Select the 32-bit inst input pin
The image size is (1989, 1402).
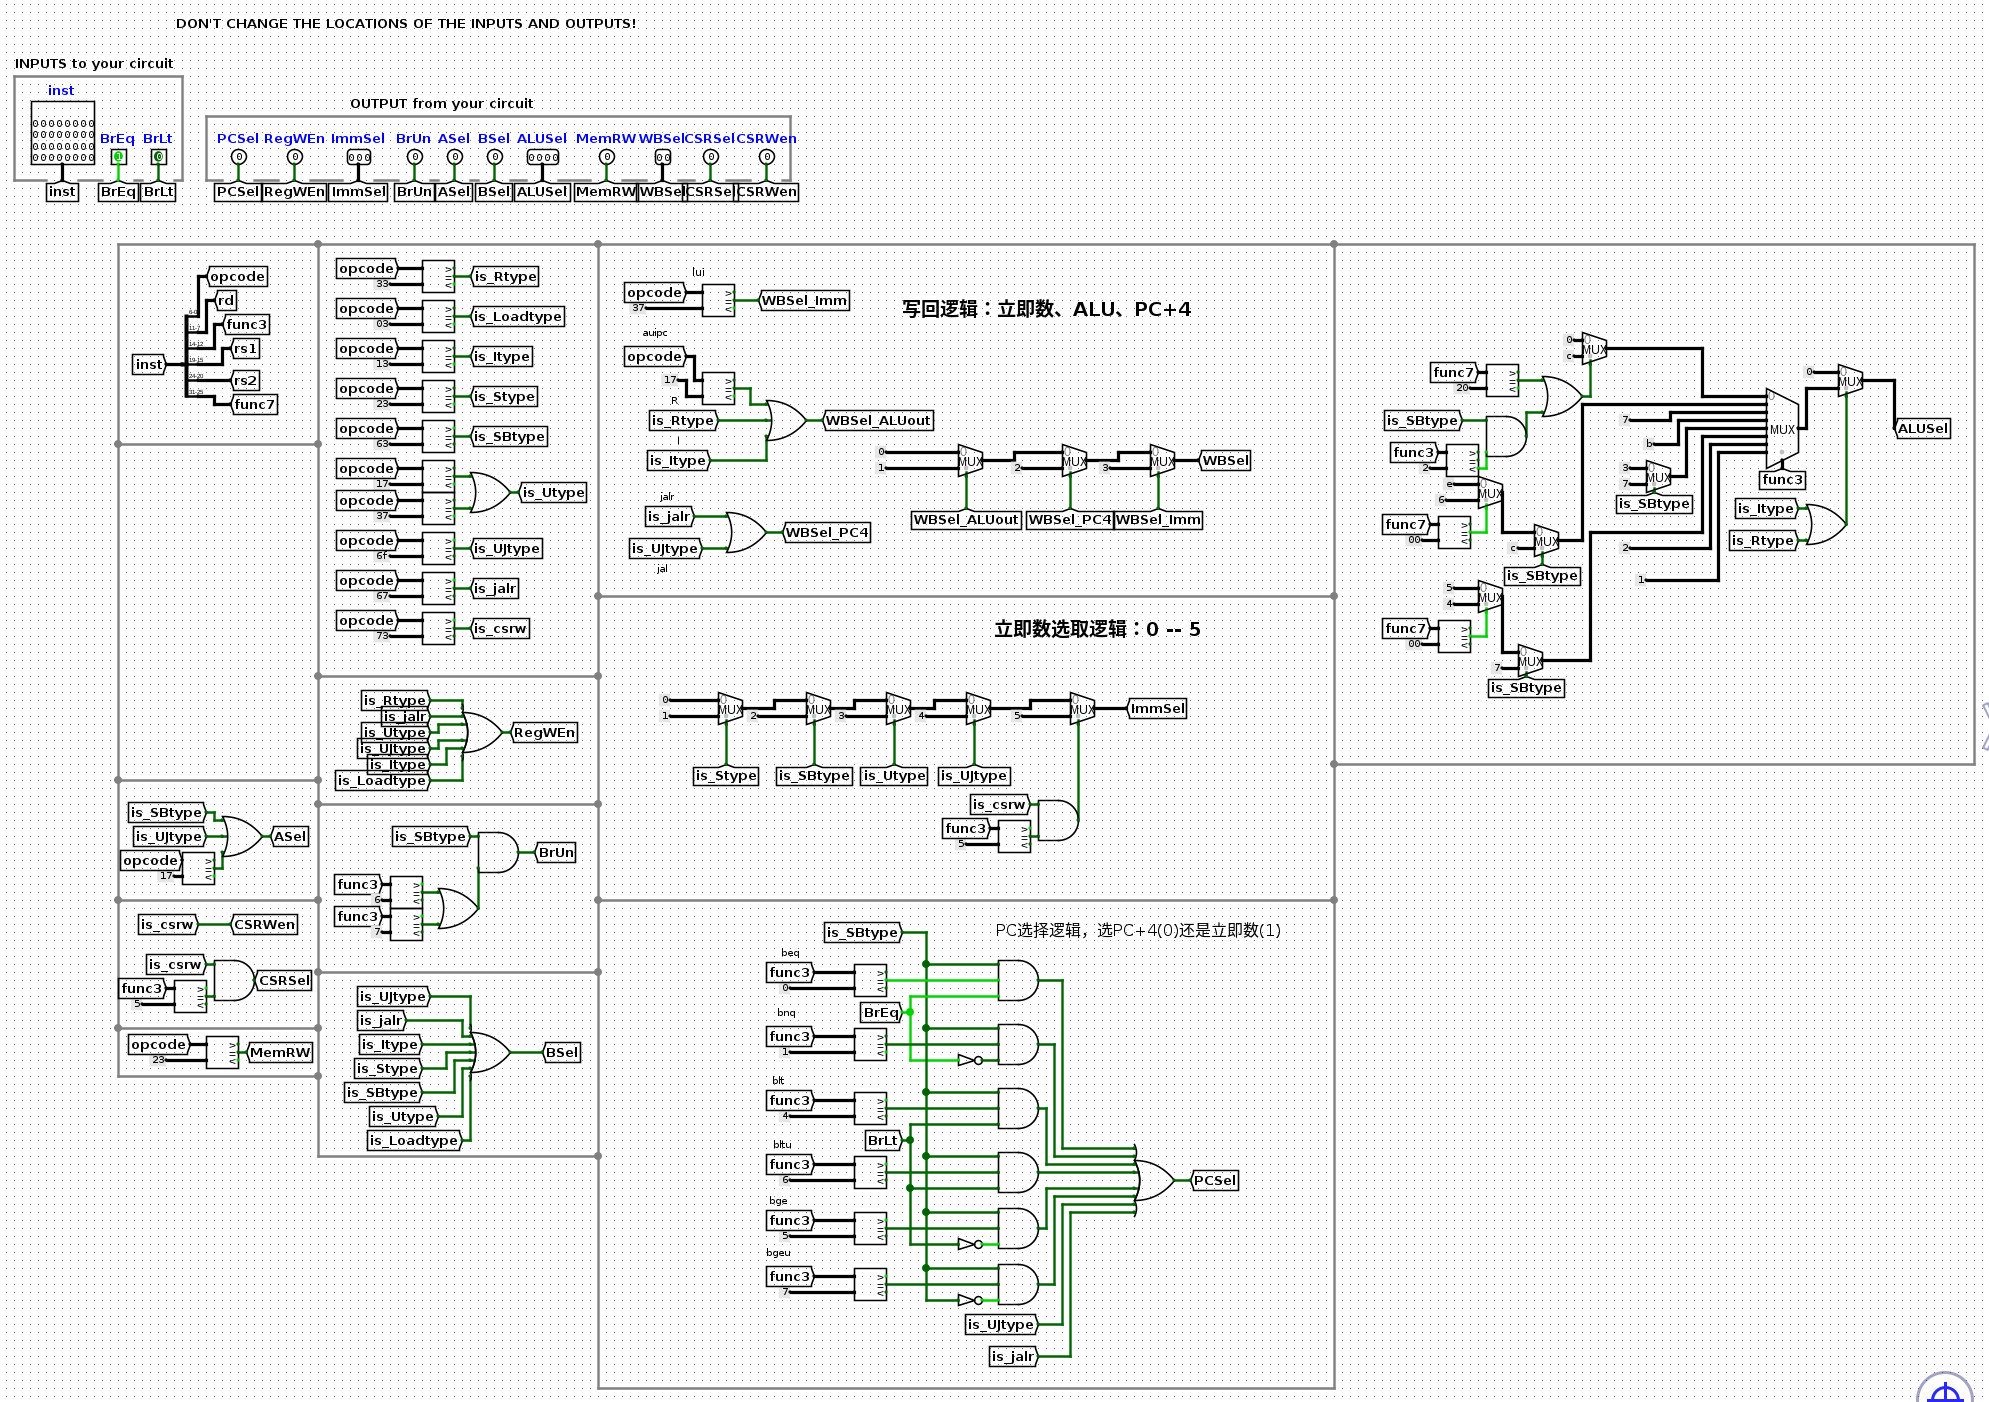point(62,133)
